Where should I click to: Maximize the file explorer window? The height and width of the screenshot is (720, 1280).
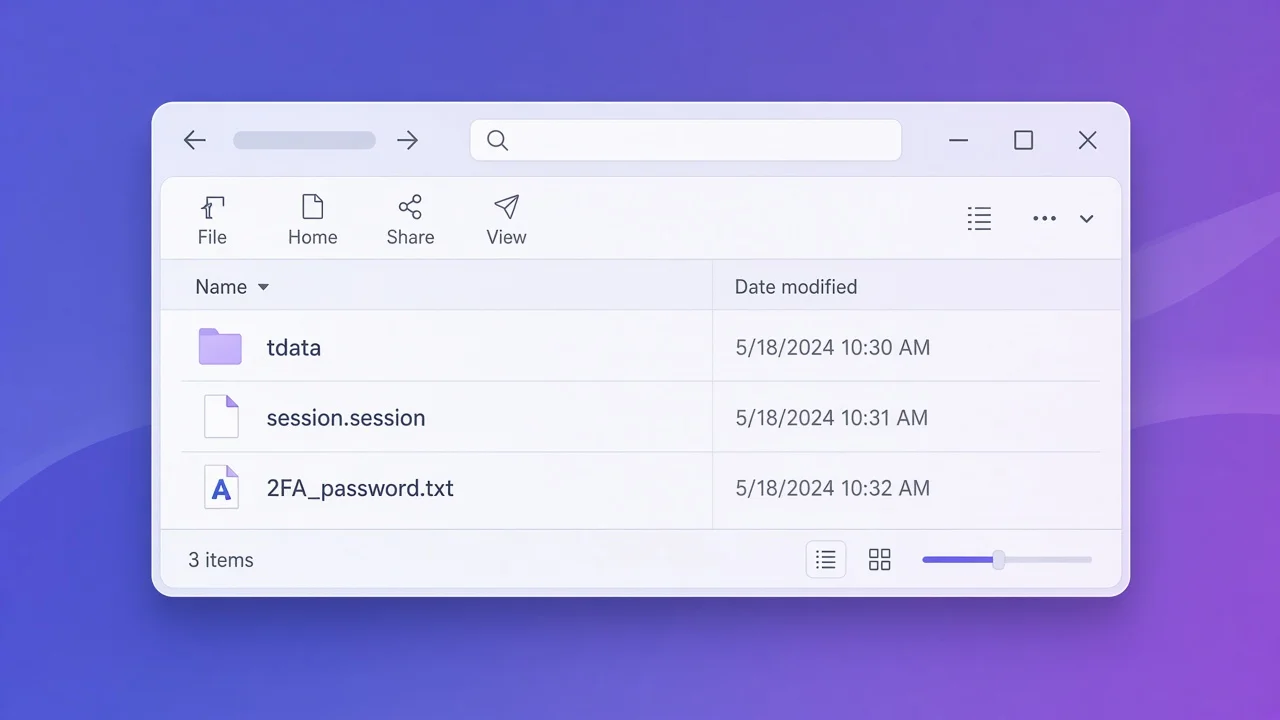point(1023,140)
